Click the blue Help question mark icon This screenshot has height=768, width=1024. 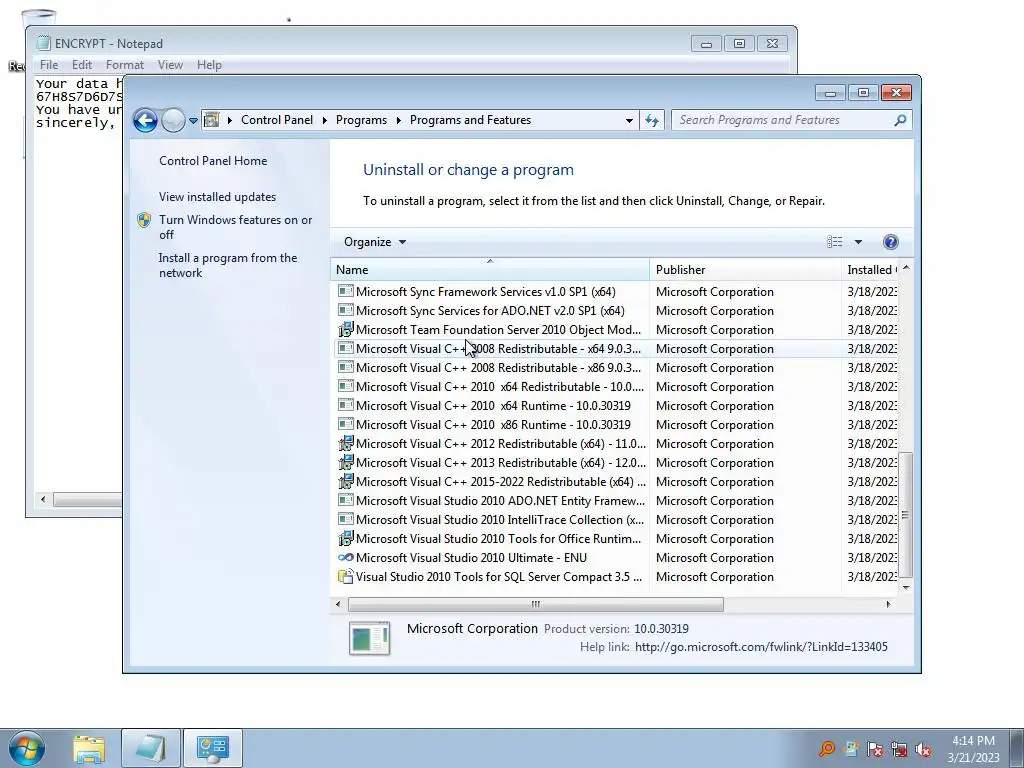890,242
